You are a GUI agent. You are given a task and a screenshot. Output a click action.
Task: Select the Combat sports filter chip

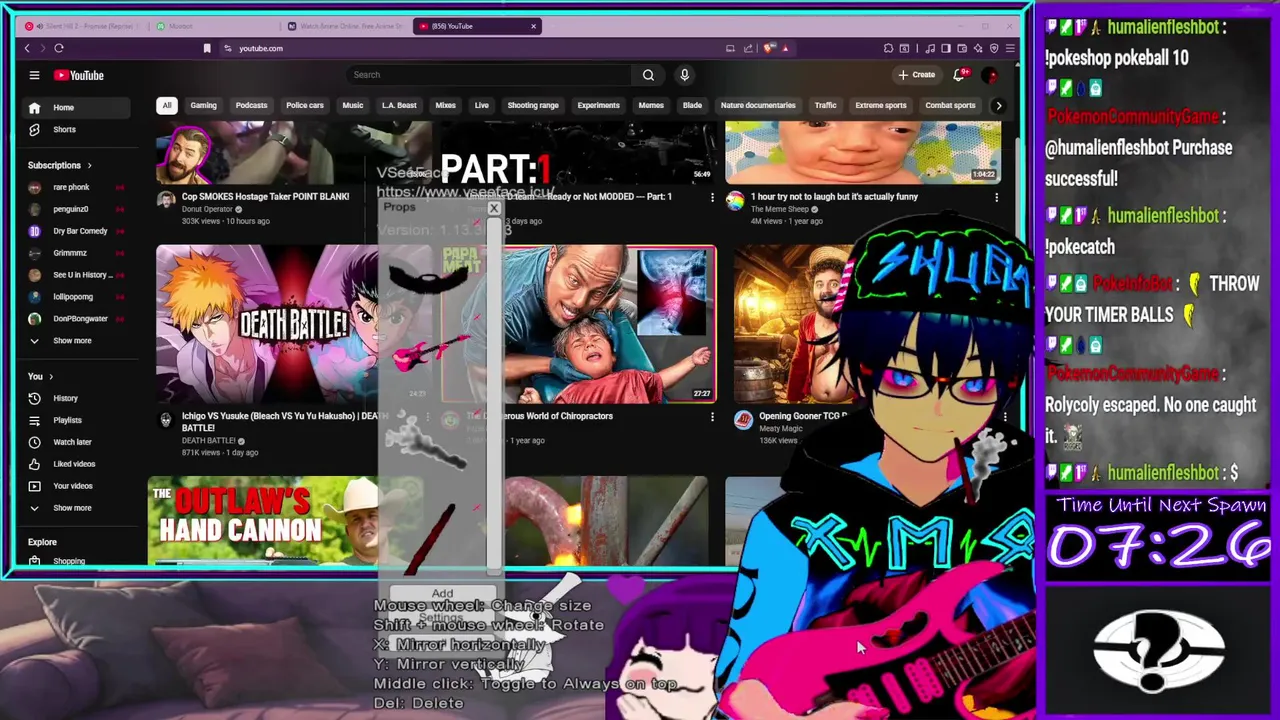[x=950, y=105]
